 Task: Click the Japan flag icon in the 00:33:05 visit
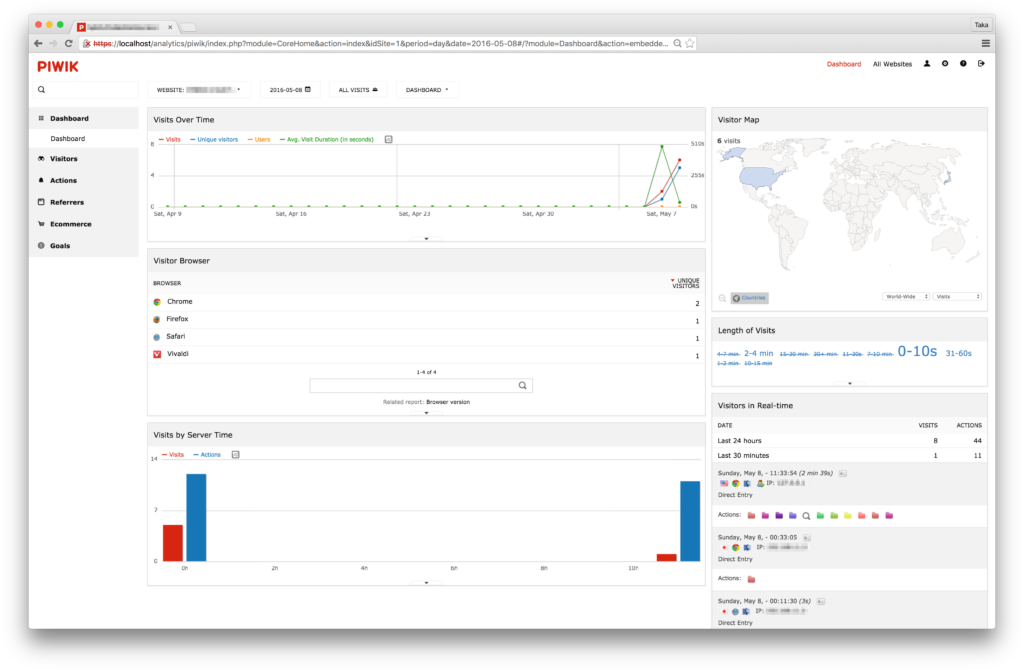724,547
